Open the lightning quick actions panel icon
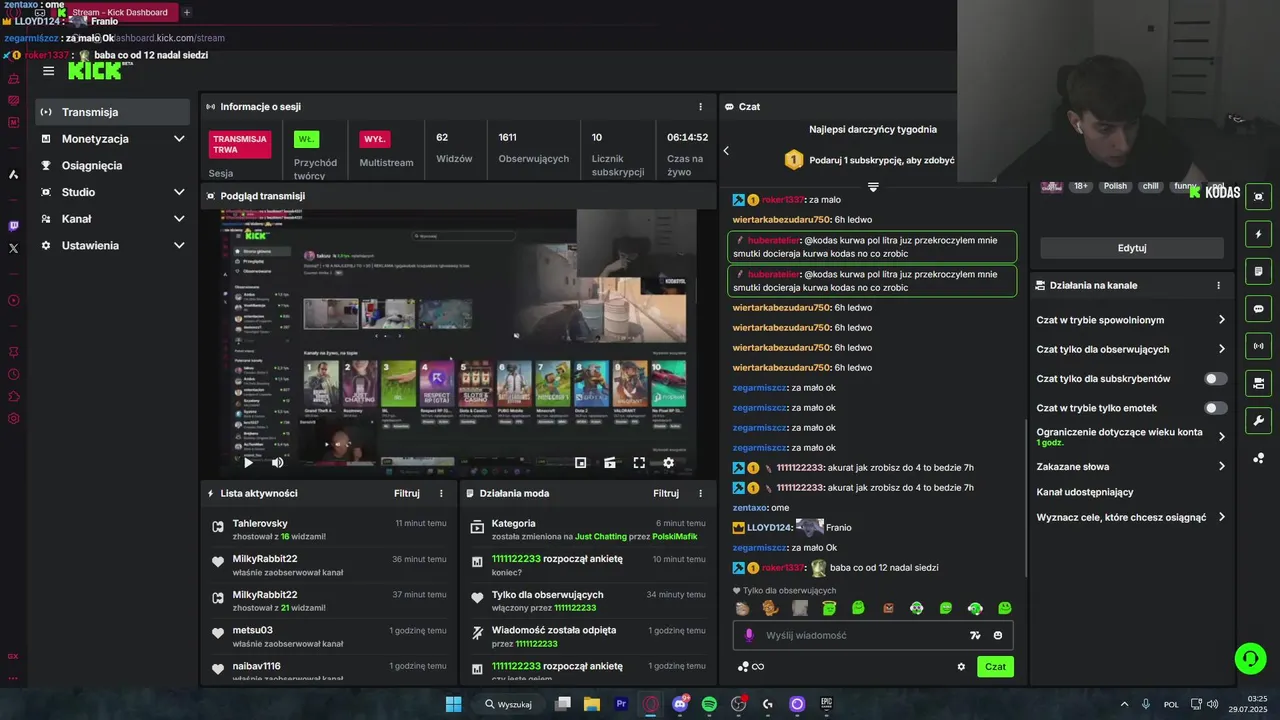Viewport: 1280px width, 720px height. pyautogui.click(x=1258, y=234)
